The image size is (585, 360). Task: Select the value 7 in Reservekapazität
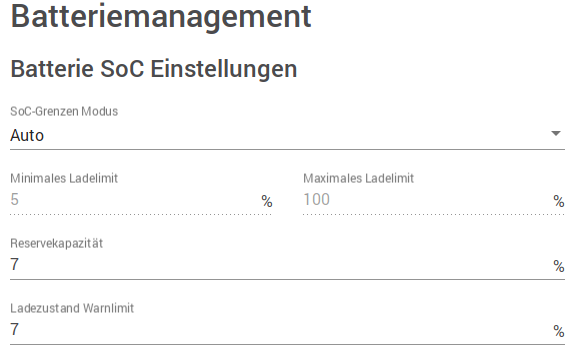click(15, 264)
